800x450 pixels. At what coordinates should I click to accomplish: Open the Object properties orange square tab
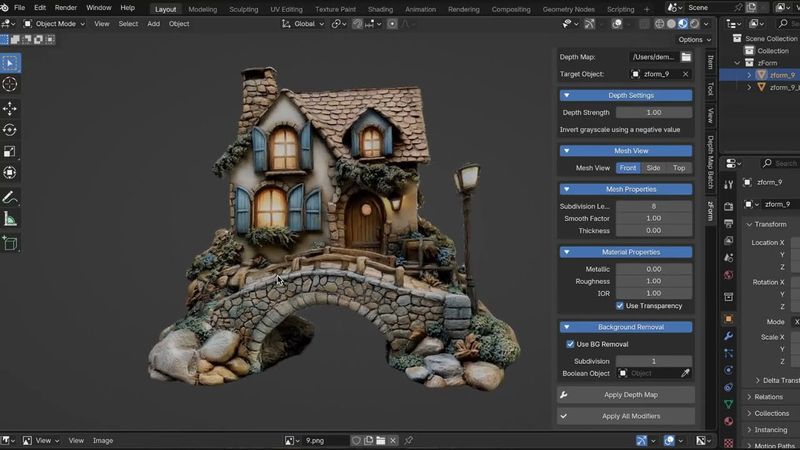pyautogui.click(x=729, y=319)
